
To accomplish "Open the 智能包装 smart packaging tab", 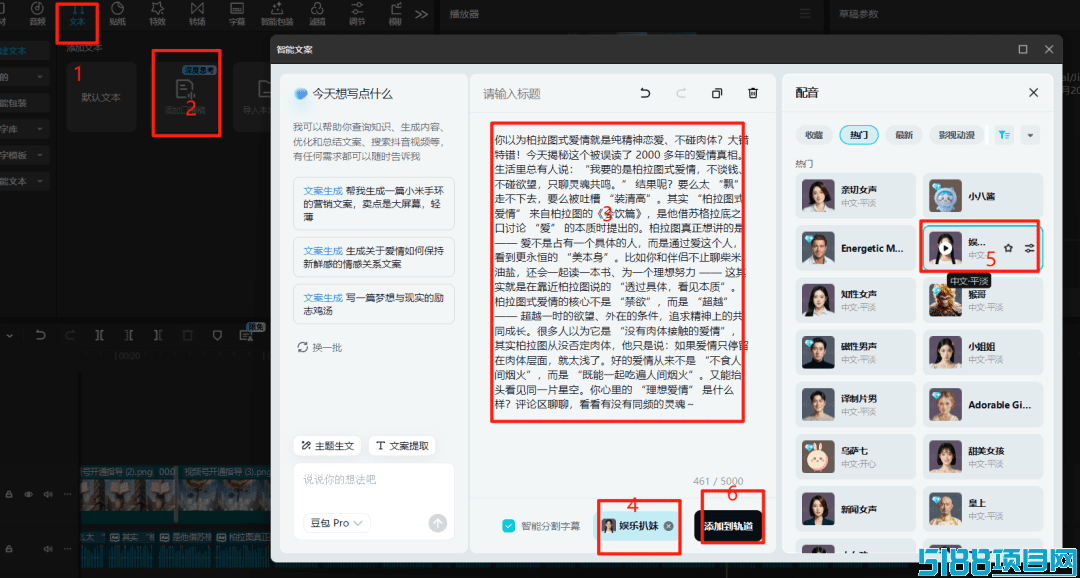I will [277, 14].
